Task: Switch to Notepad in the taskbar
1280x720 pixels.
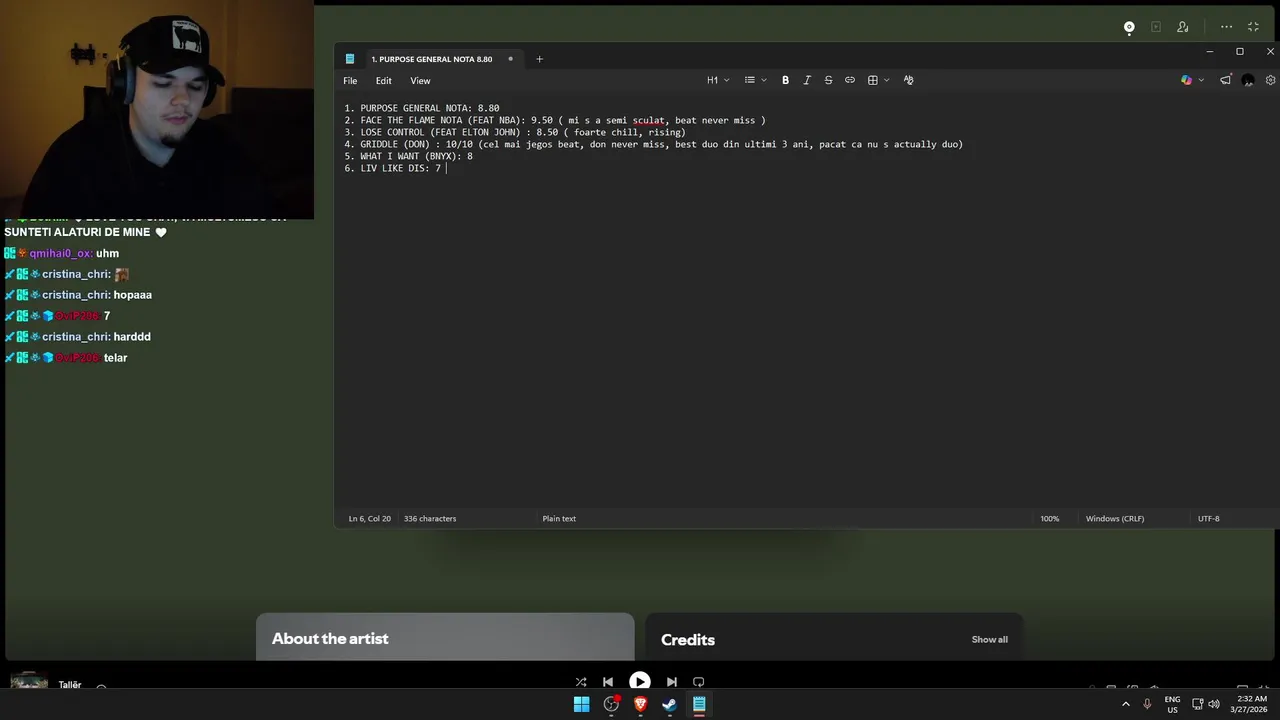Action: 699,704
